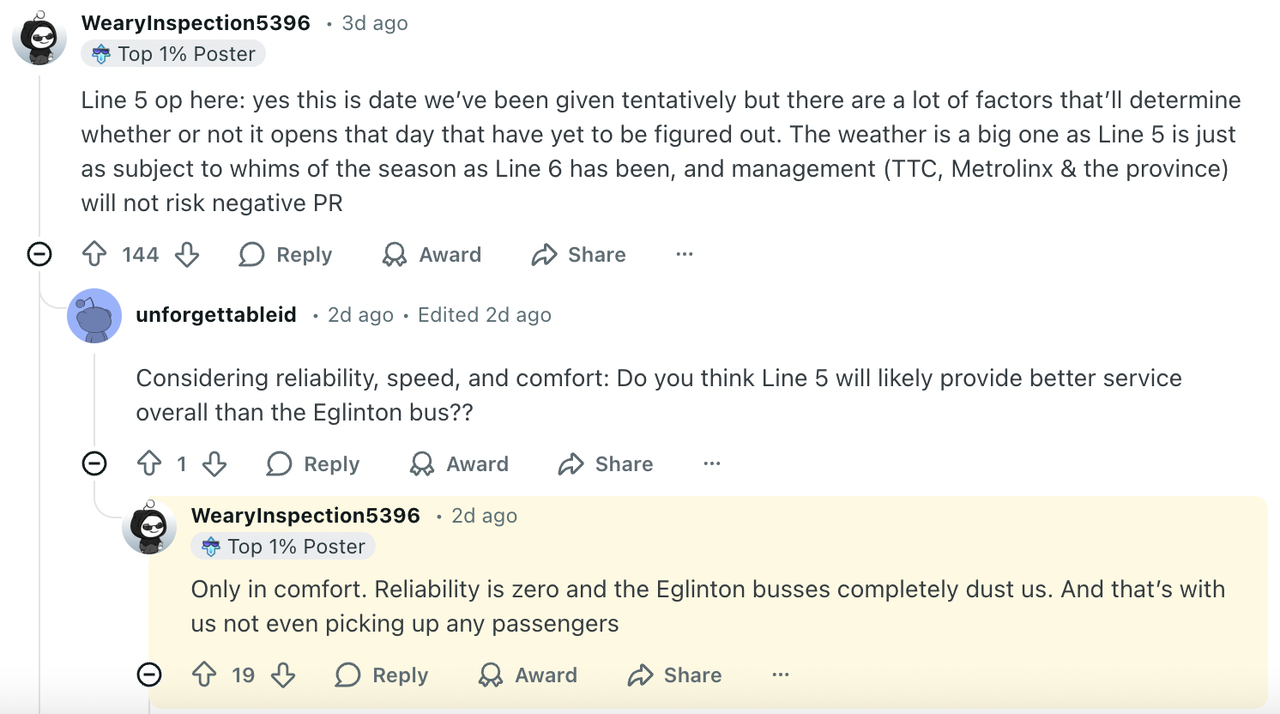
Task: Upvote the highlighted reply with 19 votes
Action: click(204, 675)
